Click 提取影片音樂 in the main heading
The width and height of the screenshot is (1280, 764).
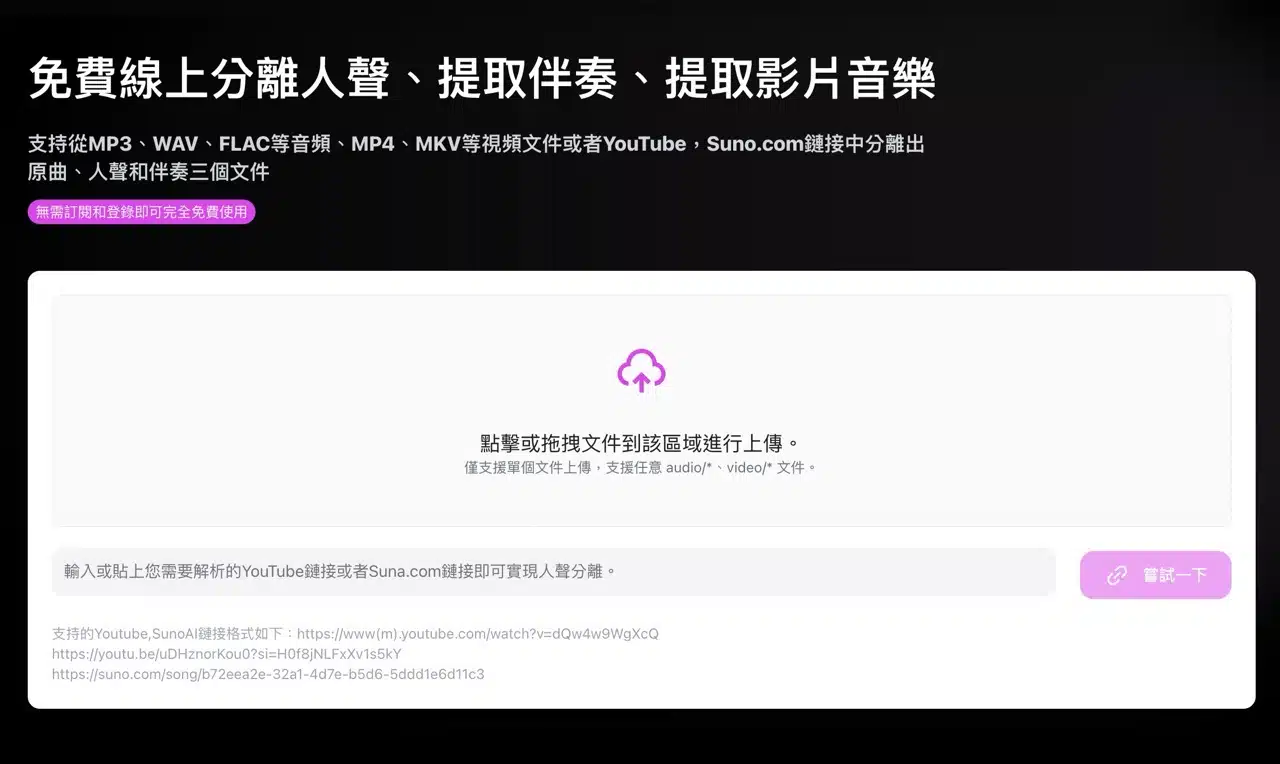pyautogui.click(x=800, y=79)
